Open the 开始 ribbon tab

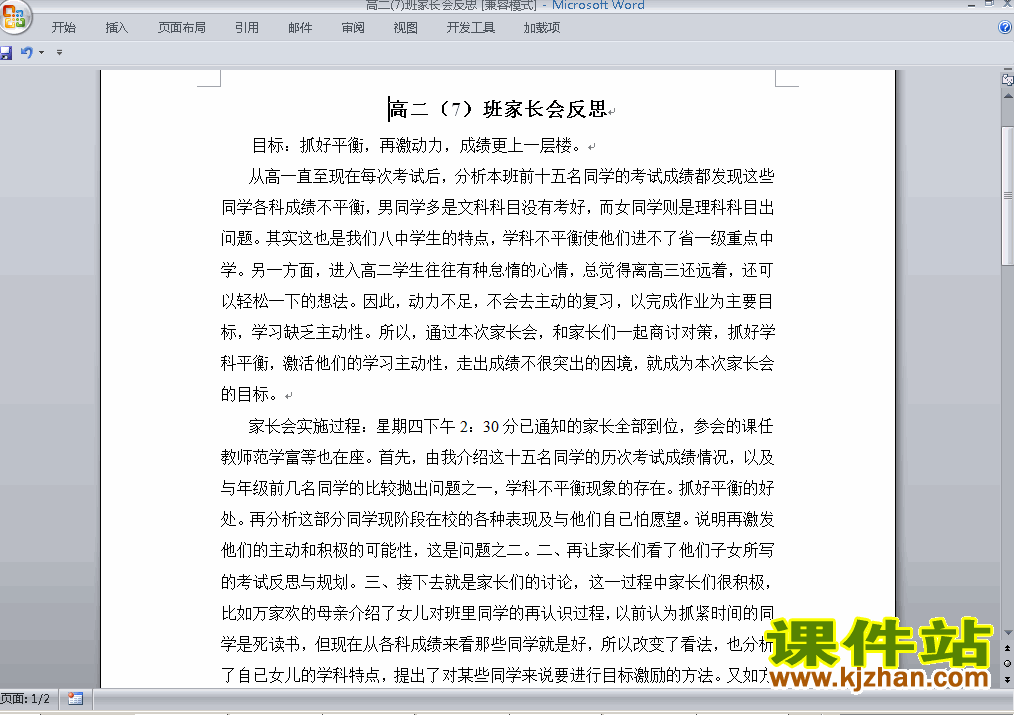click(63, 28)
